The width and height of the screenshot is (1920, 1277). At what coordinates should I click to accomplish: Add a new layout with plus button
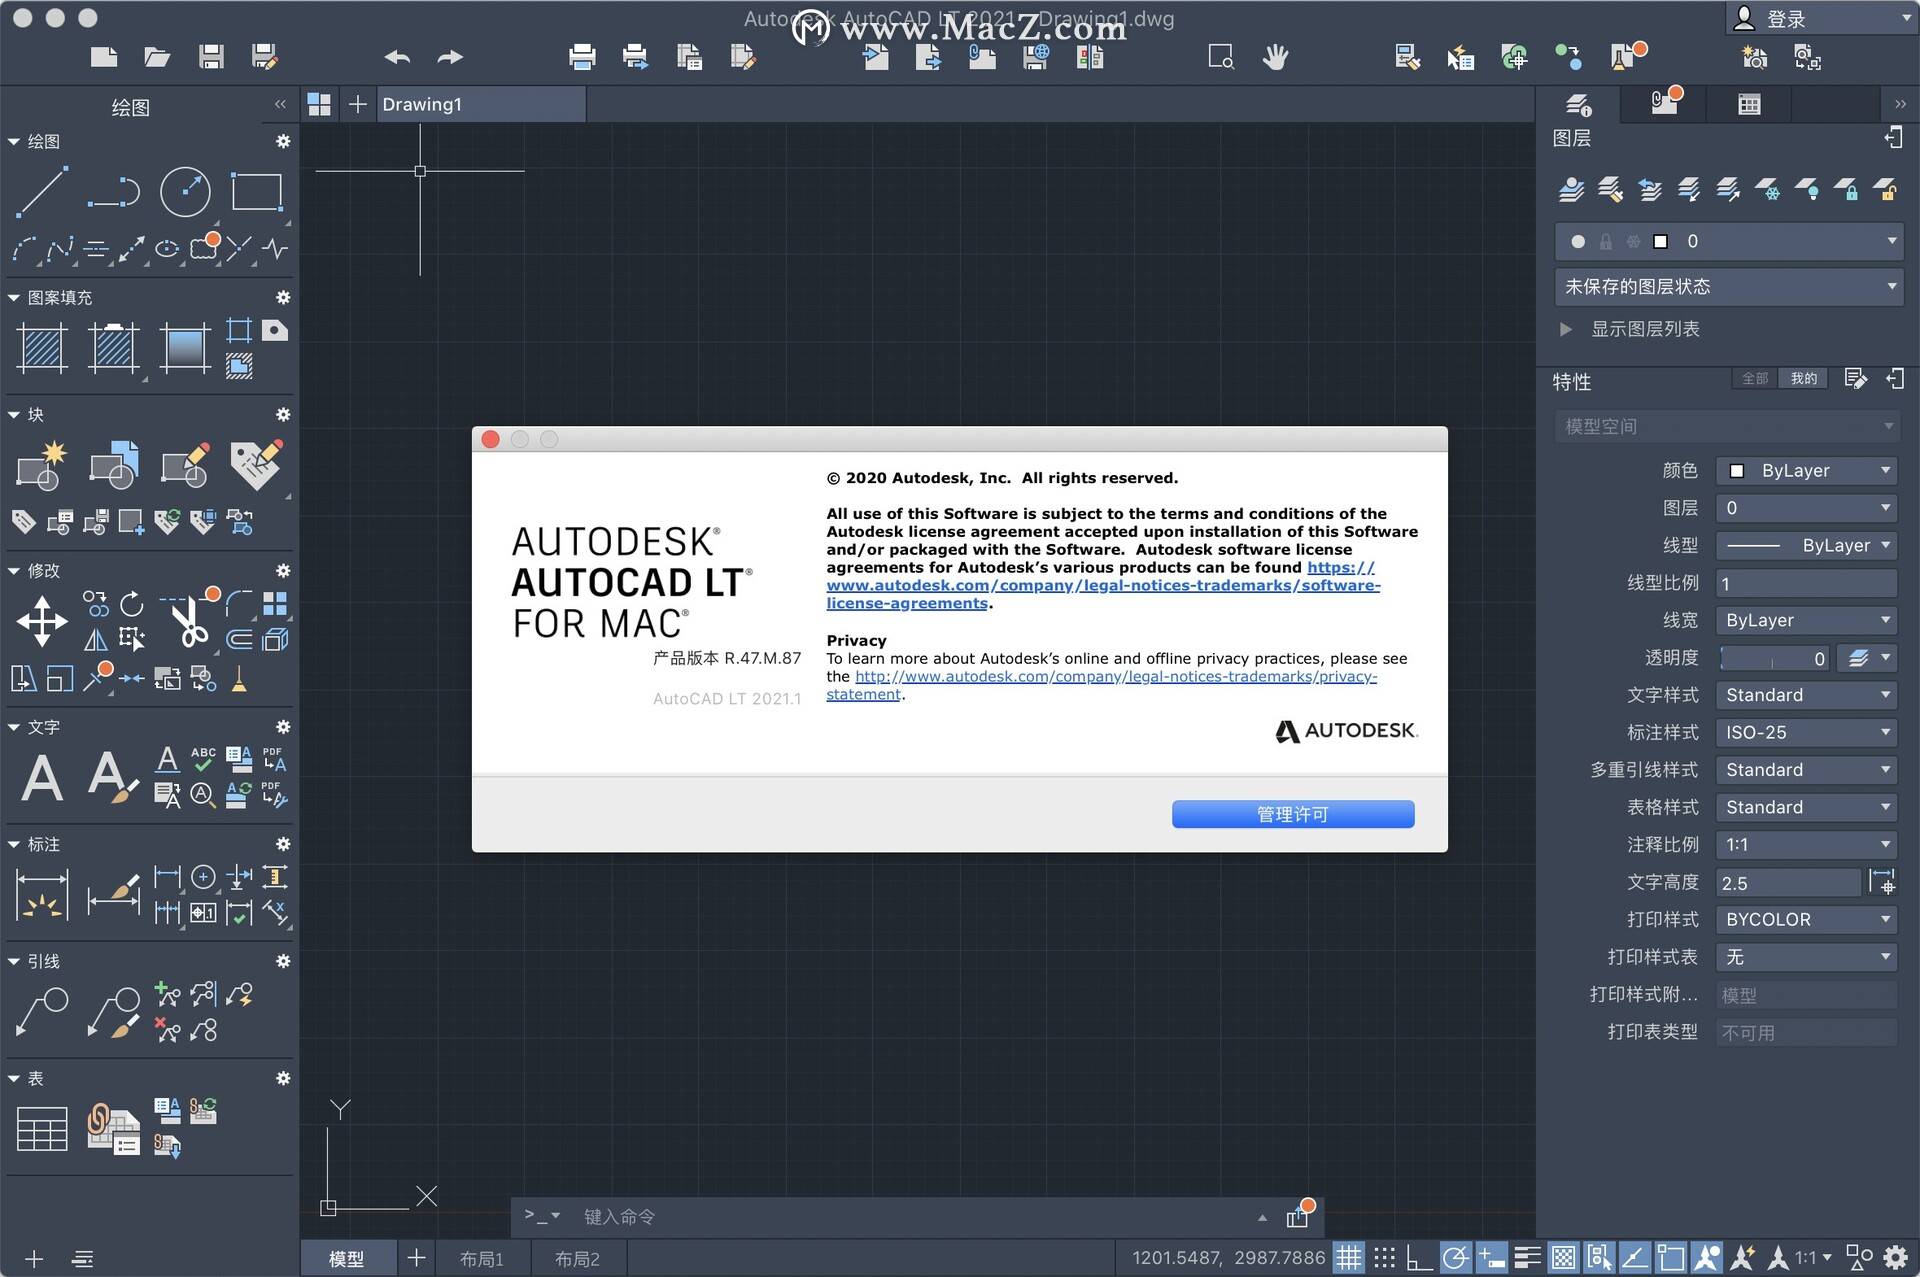click(x=416, y=1258)
